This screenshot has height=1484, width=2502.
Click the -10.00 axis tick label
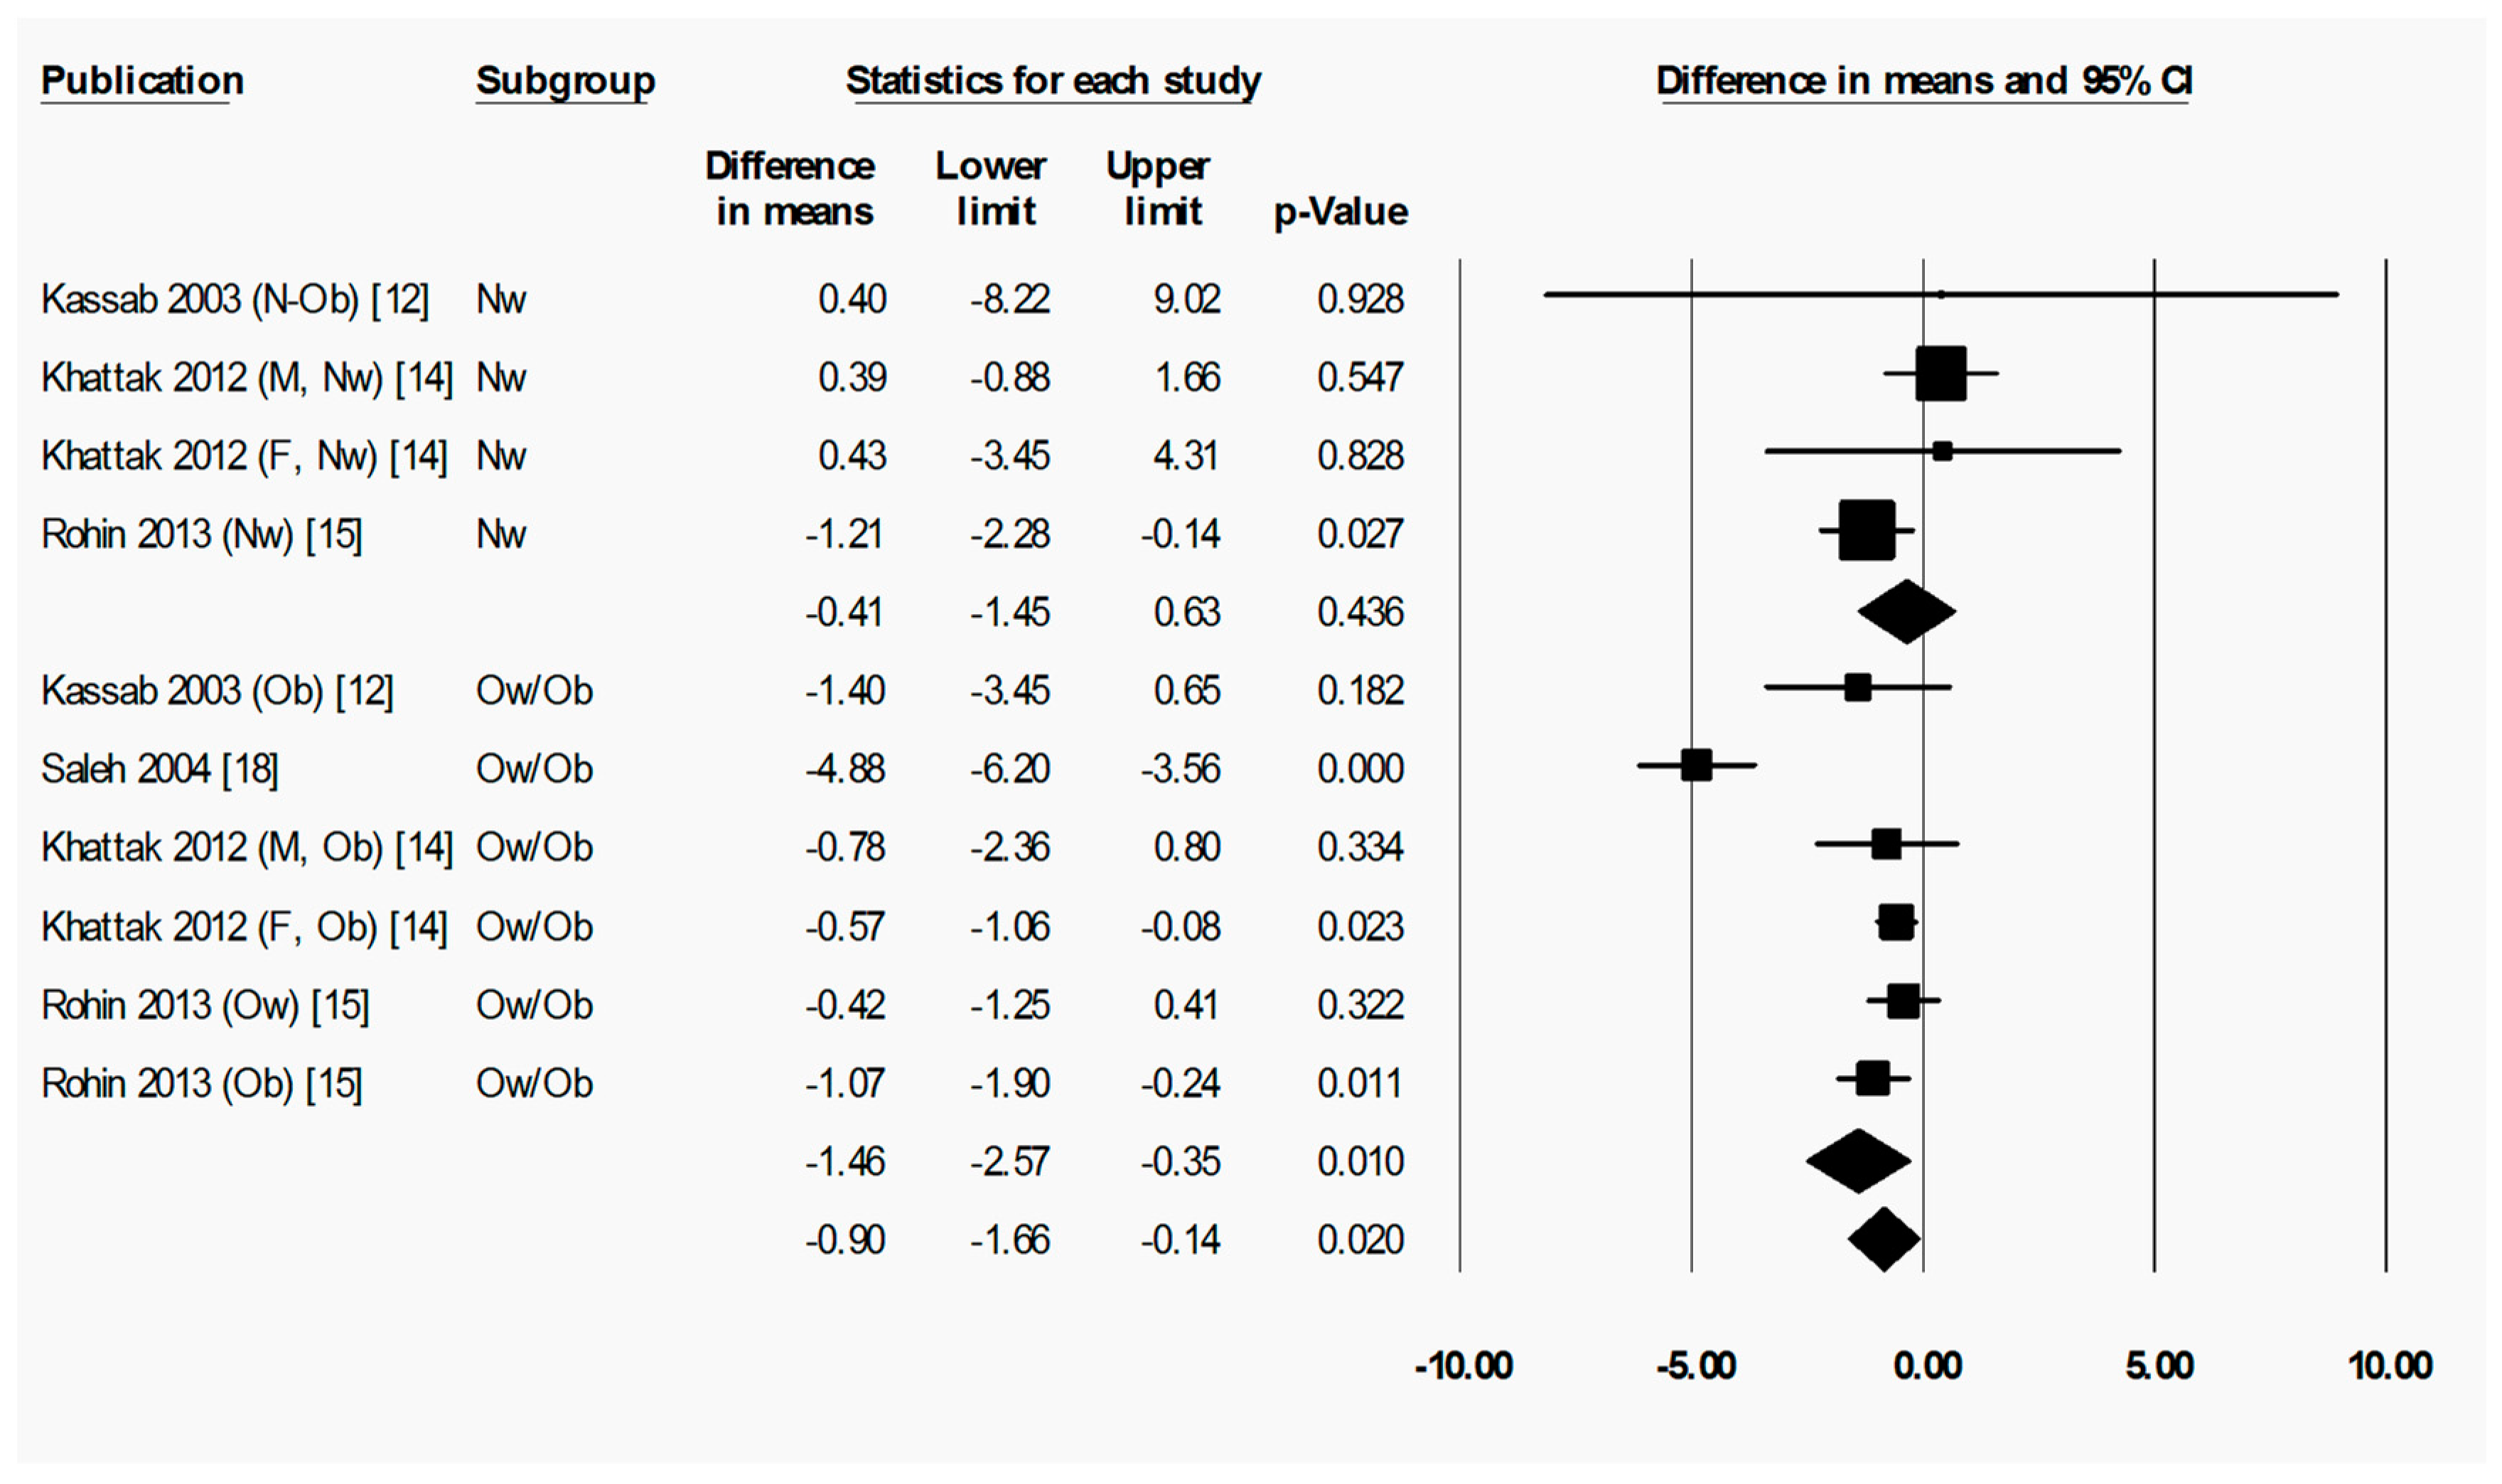1463,1365
